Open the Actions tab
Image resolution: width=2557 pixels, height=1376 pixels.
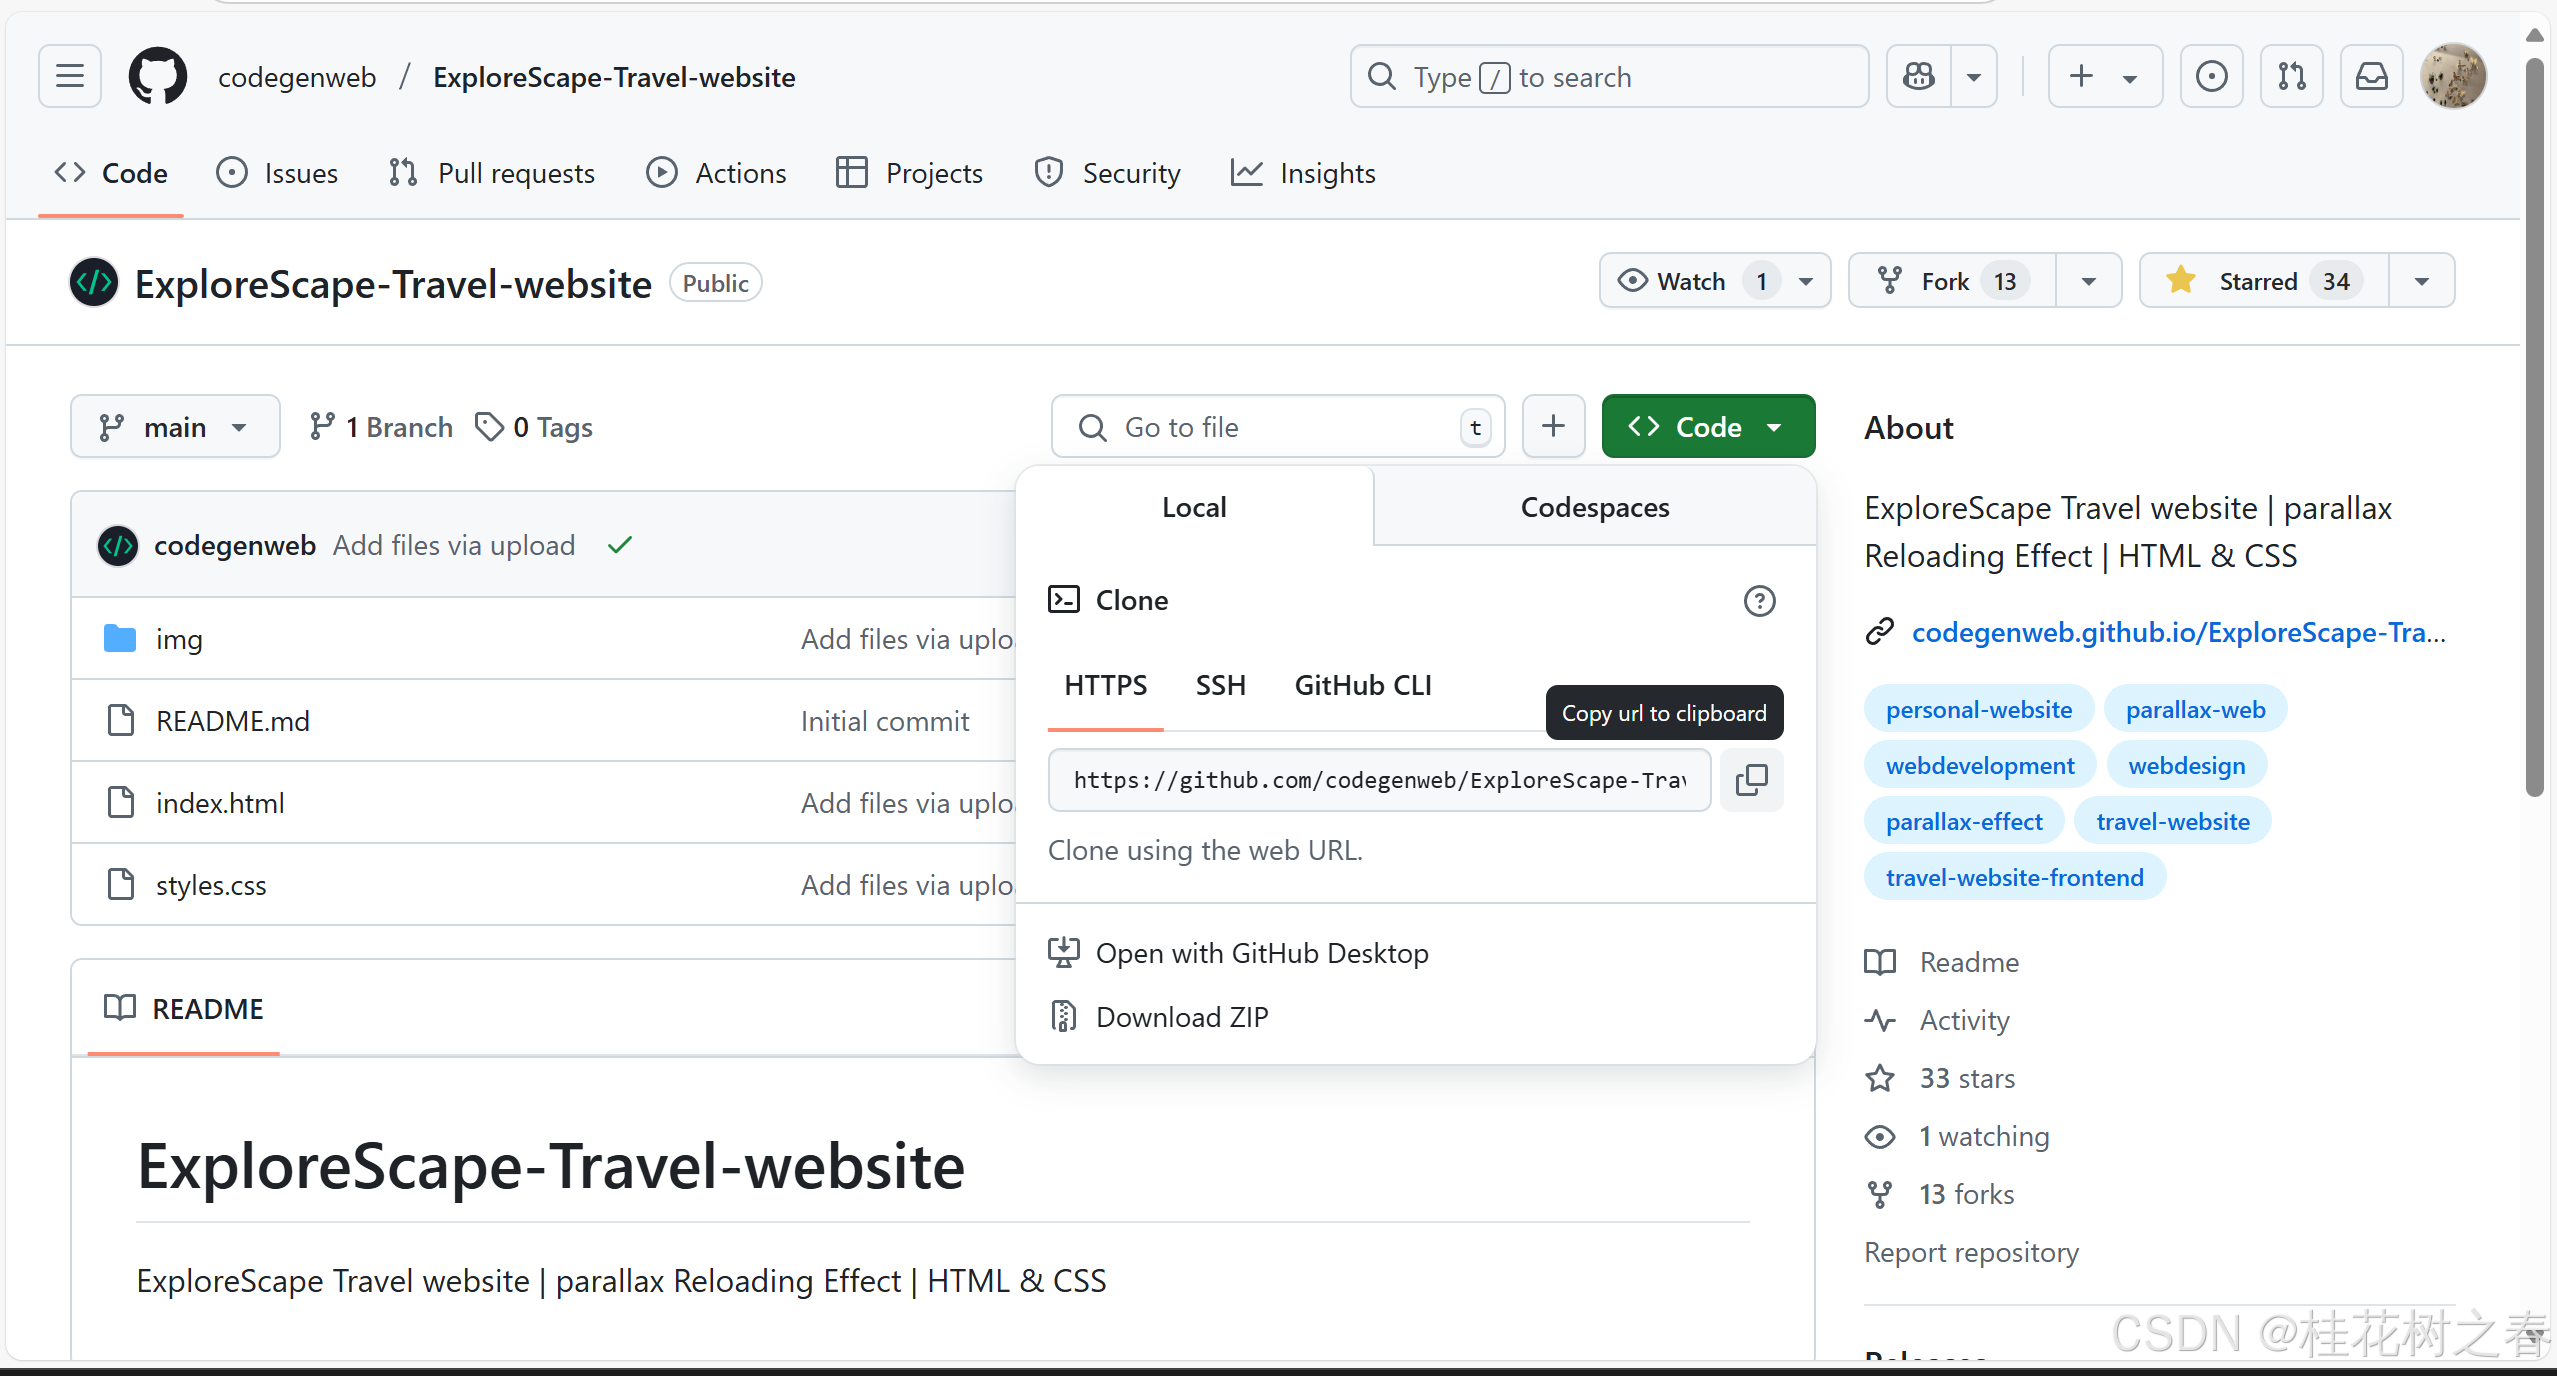pos(716,173)
